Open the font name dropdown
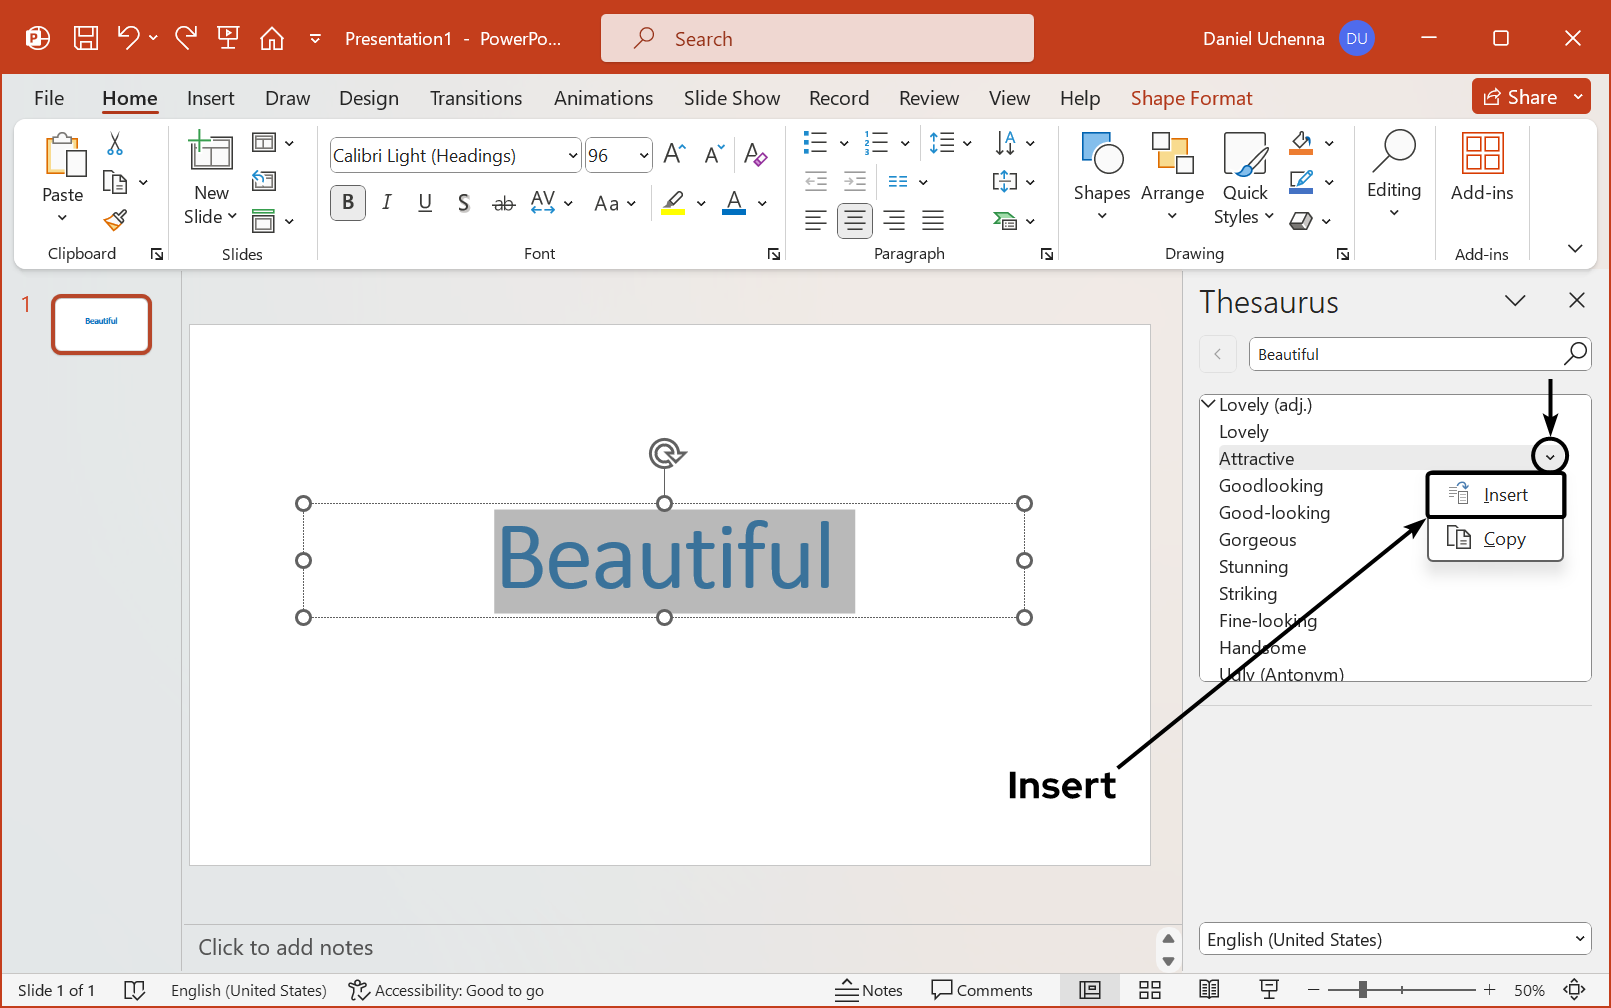Viewport: 1611px width, 1008px height. pos(573,156)
